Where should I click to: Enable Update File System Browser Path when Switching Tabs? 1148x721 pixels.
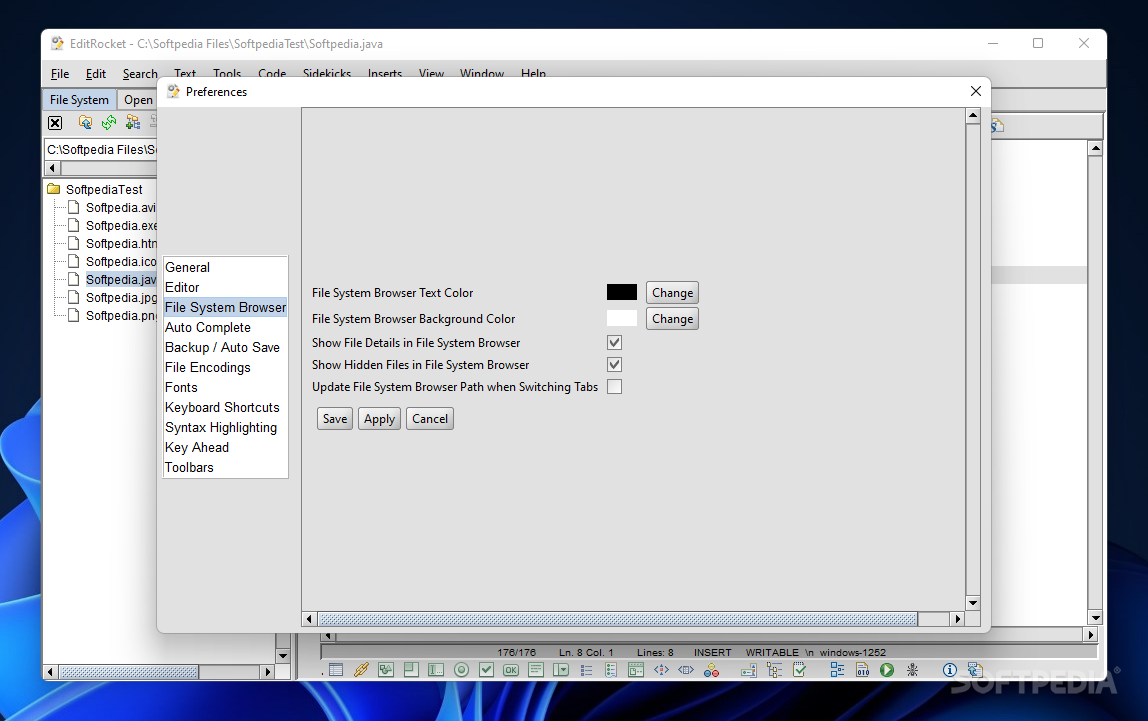pyautogui.click(x=614, y=386)
